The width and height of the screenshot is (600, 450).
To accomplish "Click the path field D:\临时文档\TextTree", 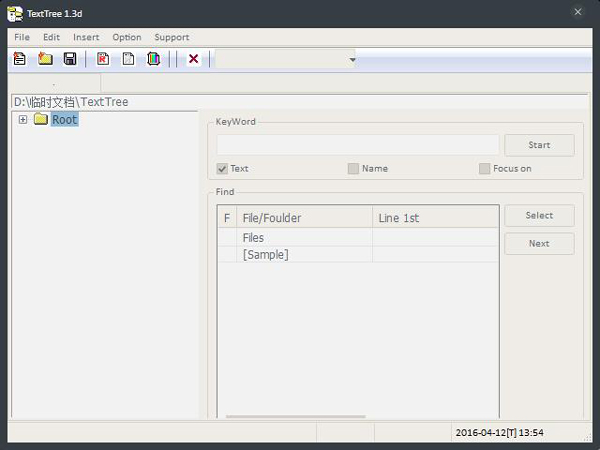I will [x=299, y=102].
